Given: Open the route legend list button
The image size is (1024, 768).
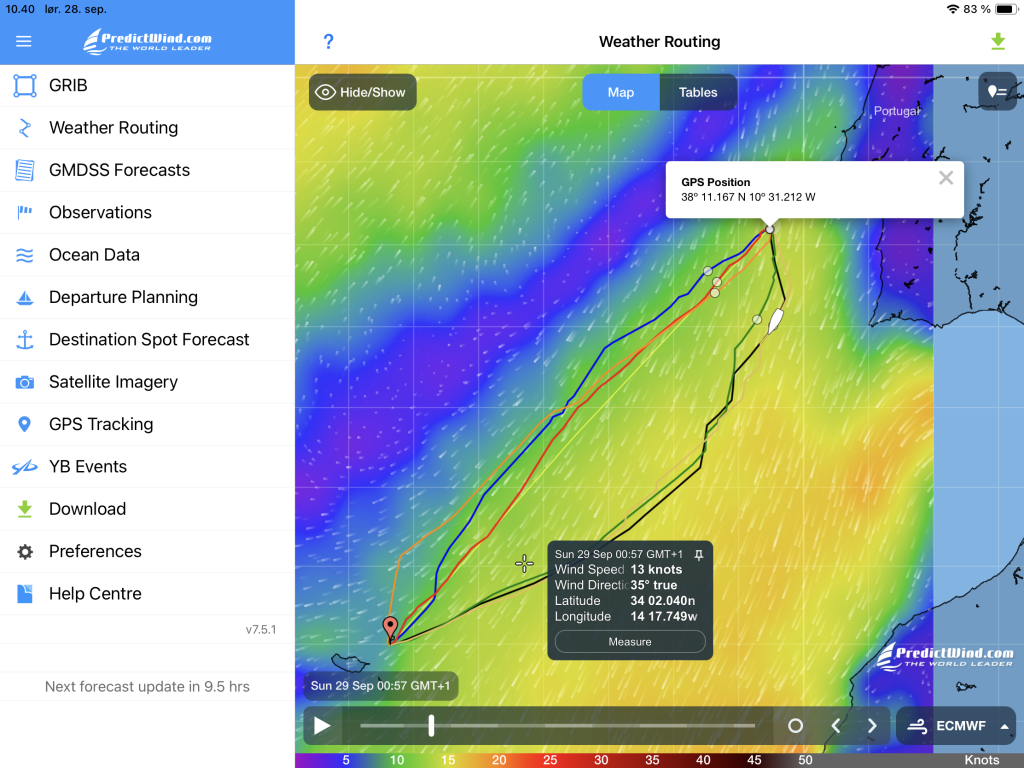Looking at the screenshot, I should [997, 92].
